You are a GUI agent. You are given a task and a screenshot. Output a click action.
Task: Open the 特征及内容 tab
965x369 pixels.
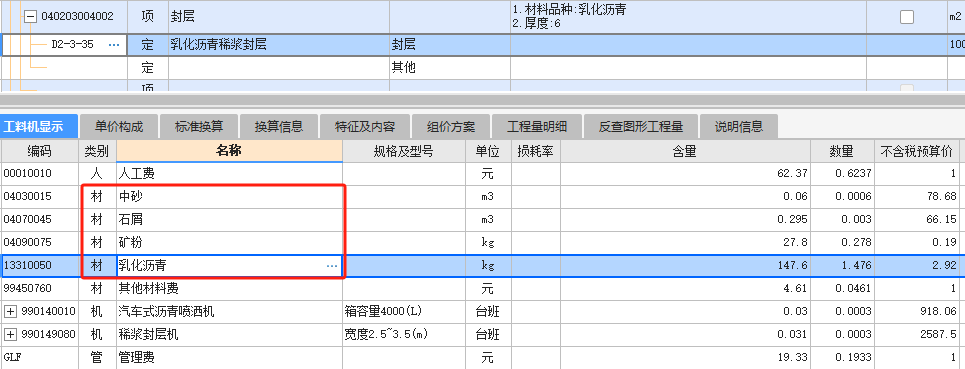tap(364, 127)
